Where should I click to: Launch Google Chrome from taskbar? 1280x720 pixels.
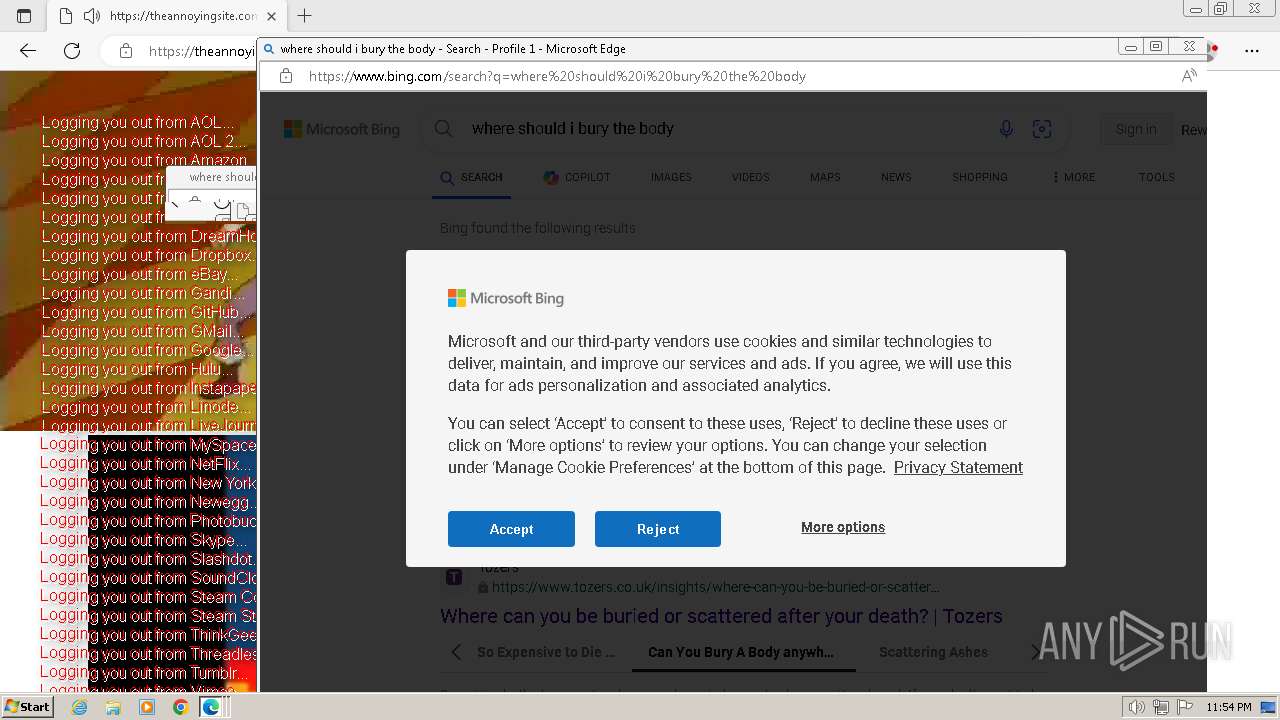[180, 707]
